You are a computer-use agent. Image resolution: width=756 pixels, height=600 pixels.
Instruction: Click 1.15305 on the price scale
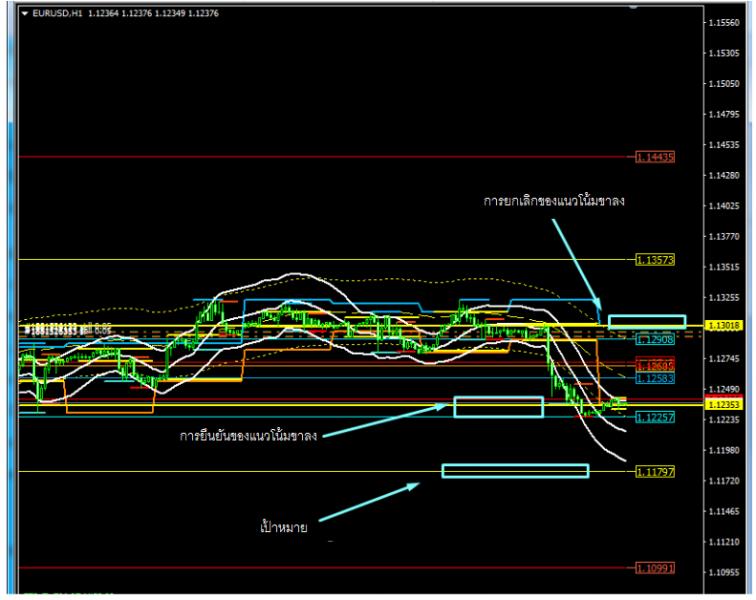point(724,53)
